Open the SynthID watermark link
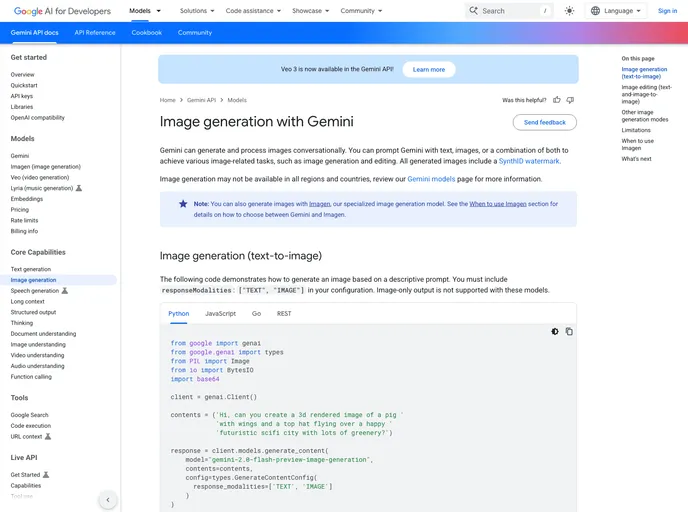Viewport: 688px width, 512px height. point(529,161)
